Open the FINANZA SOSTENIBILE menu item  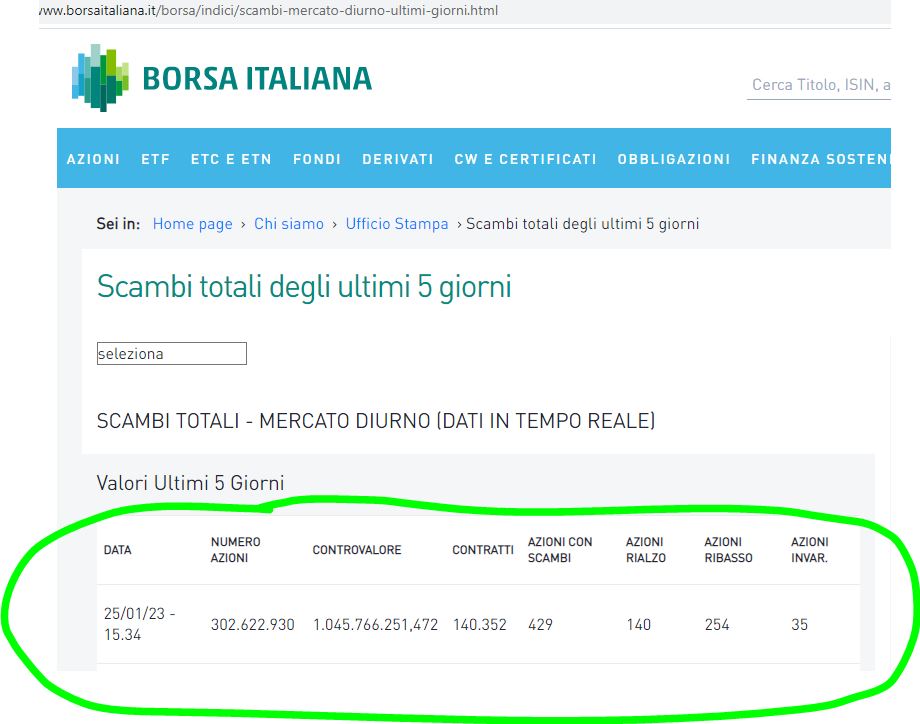coord(820,159)
